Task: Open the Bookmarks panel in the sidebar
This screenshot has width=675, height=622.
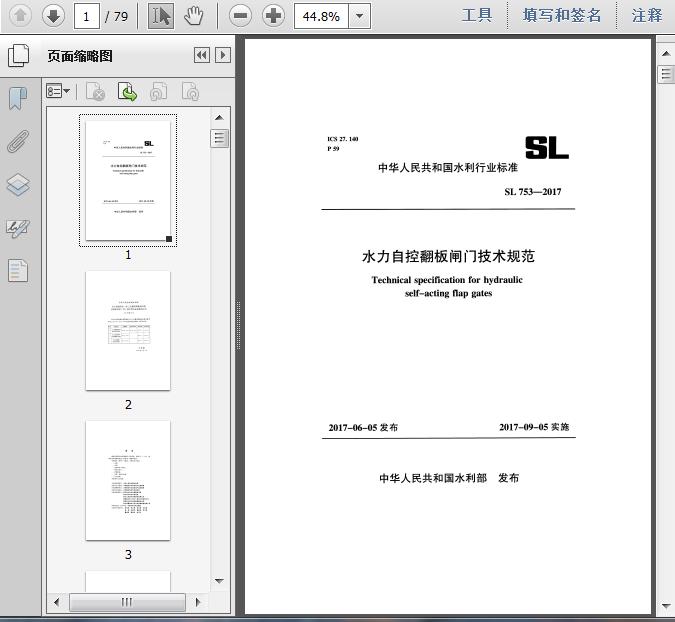Action: [x=18, y=98]
